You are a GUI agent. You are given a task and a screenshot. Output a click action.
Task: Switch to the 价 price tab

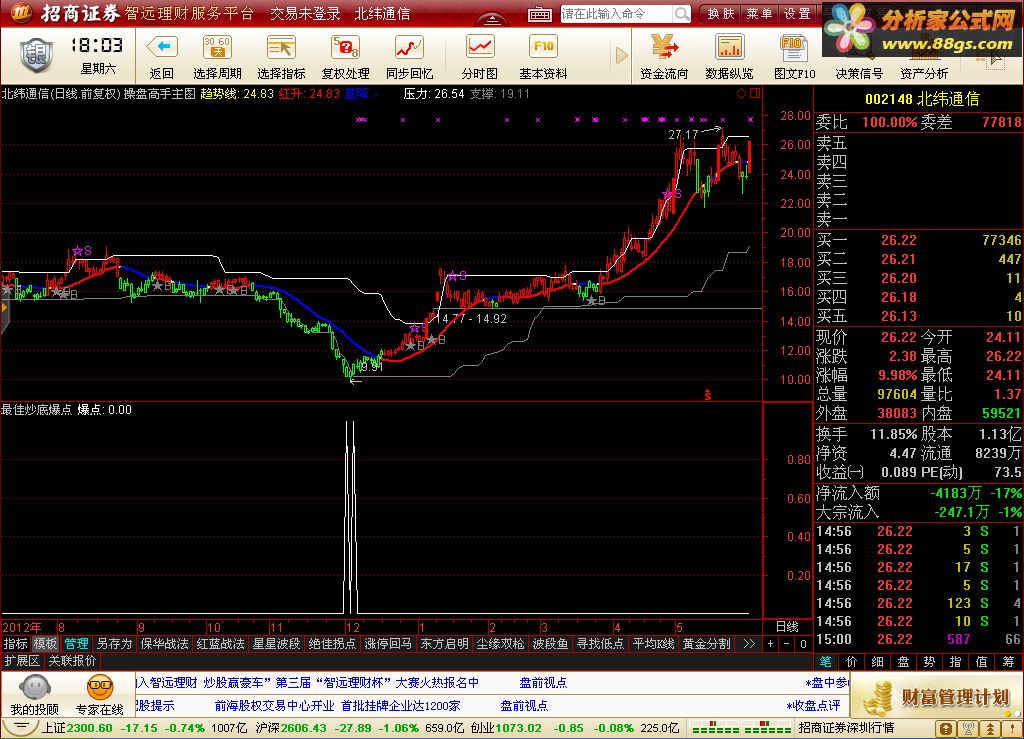coord(852,661)
